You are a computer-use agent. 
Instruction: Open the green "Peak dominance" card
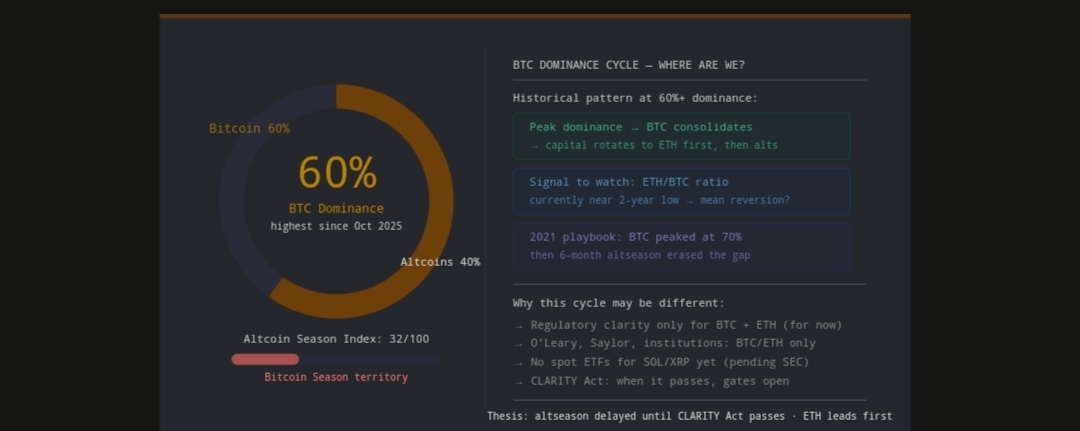pos(681,136)
